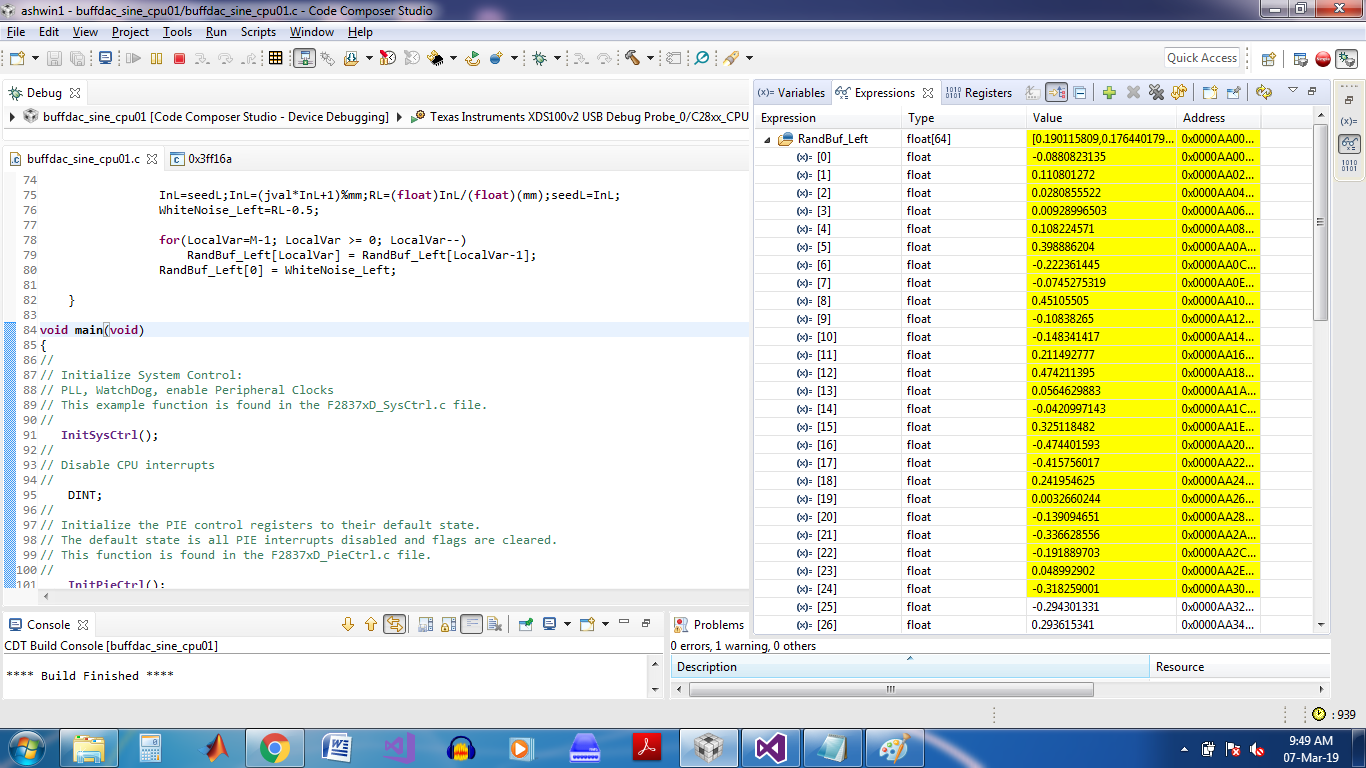Click Clear Console icon

point(494,625)
